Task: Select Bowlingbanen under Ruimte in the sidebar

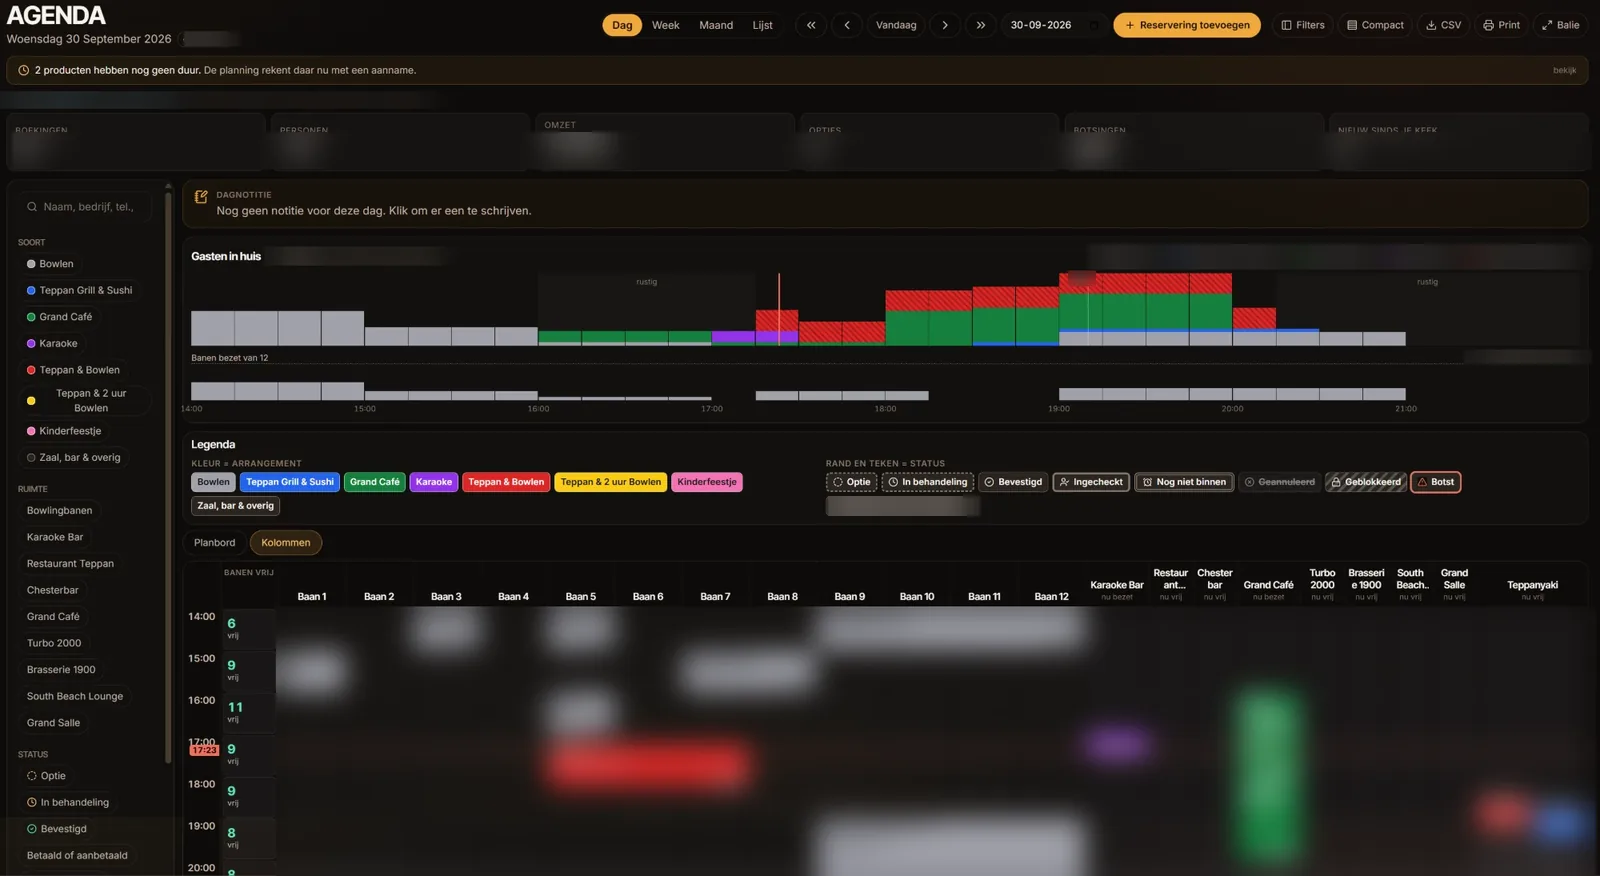Action: pyautogui.click(x=59, y=511)
